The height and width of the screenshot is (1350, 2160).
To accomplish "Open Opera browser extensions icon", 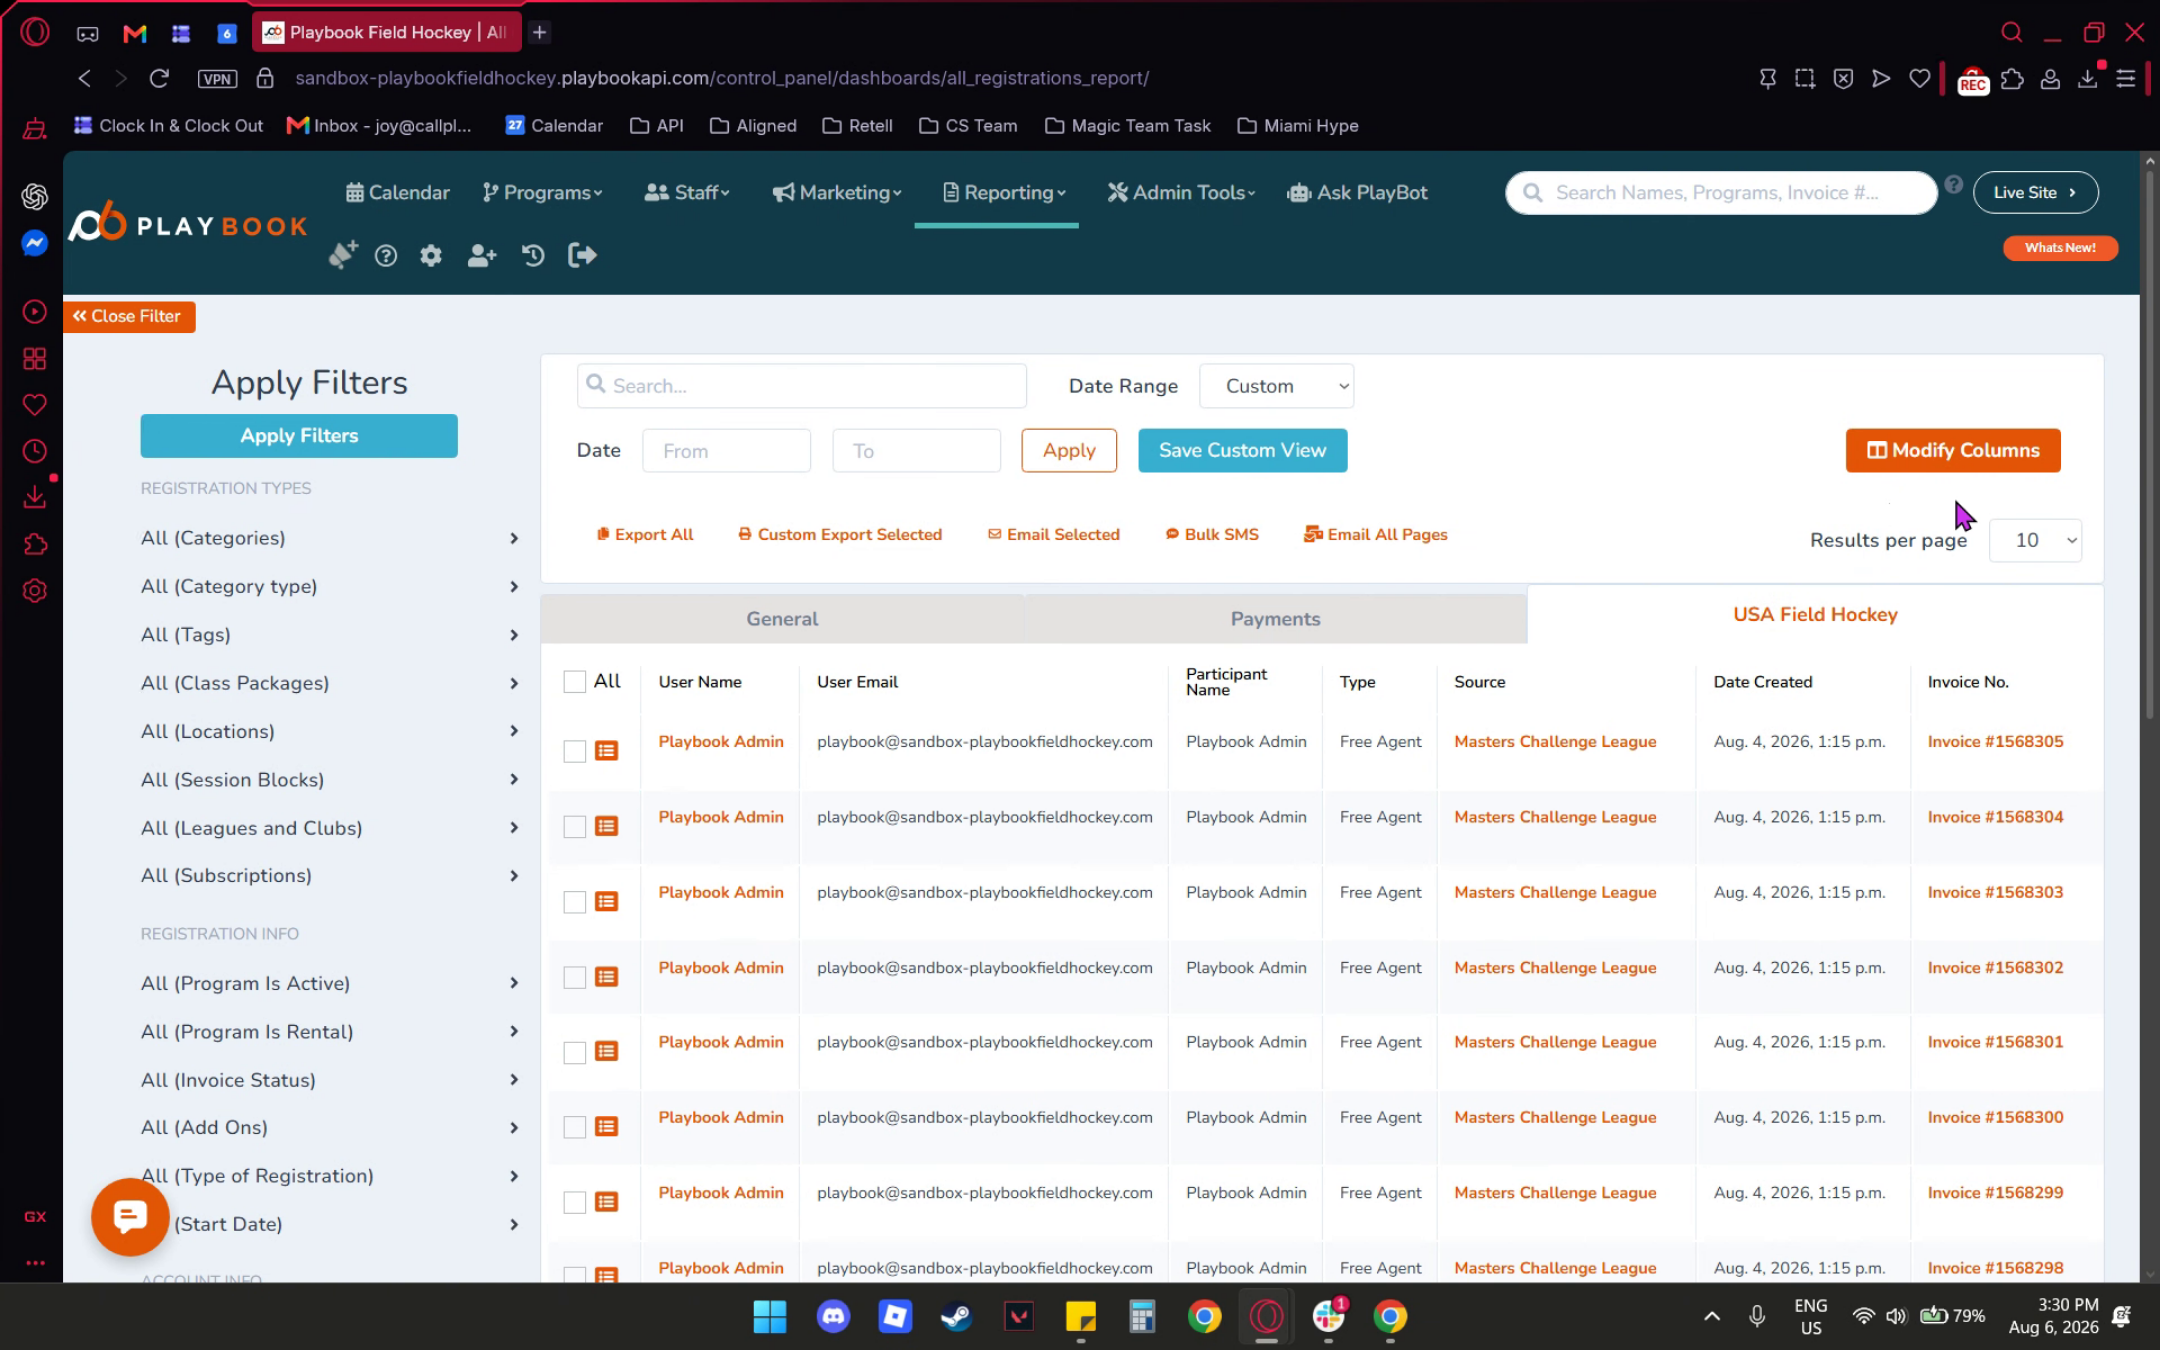I will point(2012,78).
